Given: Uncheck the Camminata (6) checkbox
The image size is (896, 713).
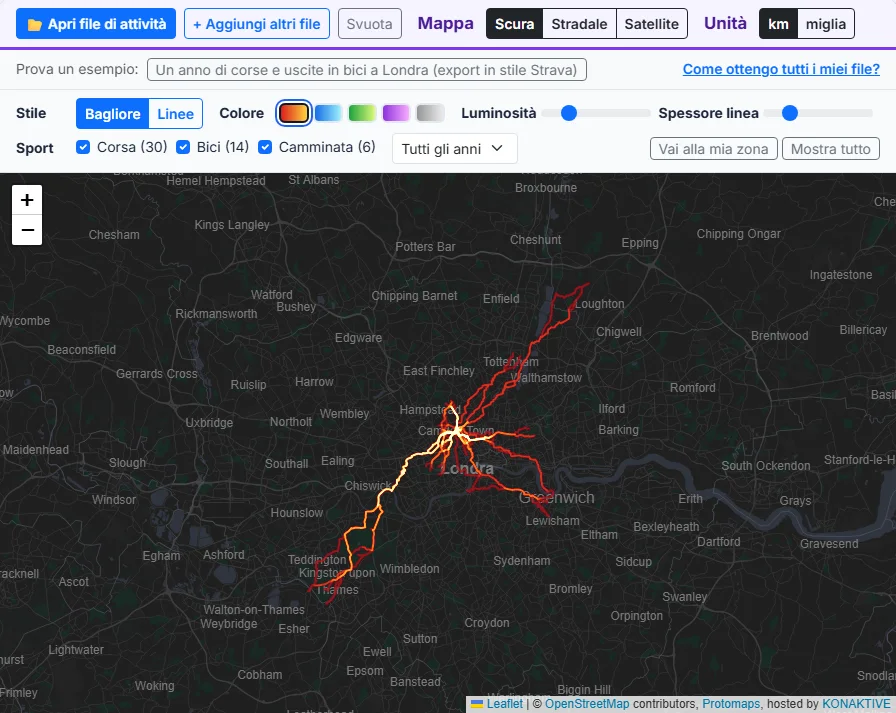Looking at the screenshot, I should point(265,147).
